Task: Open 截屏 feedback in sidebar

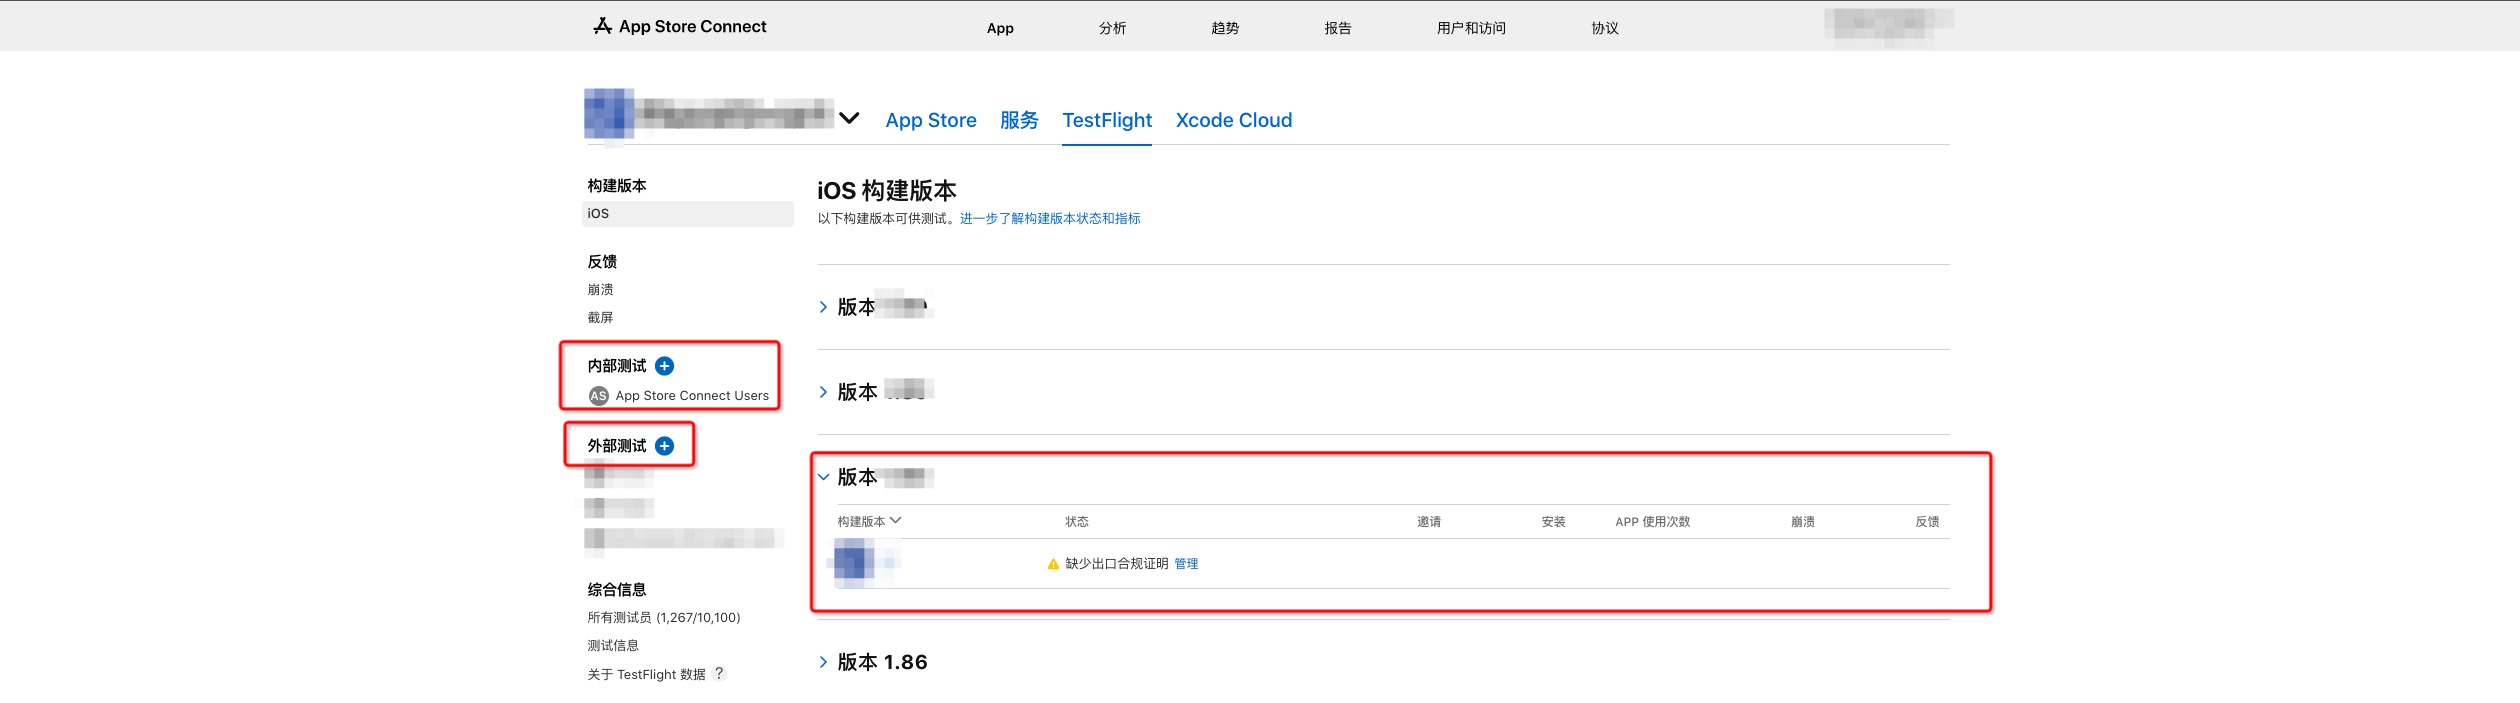Action: (600, 318)
